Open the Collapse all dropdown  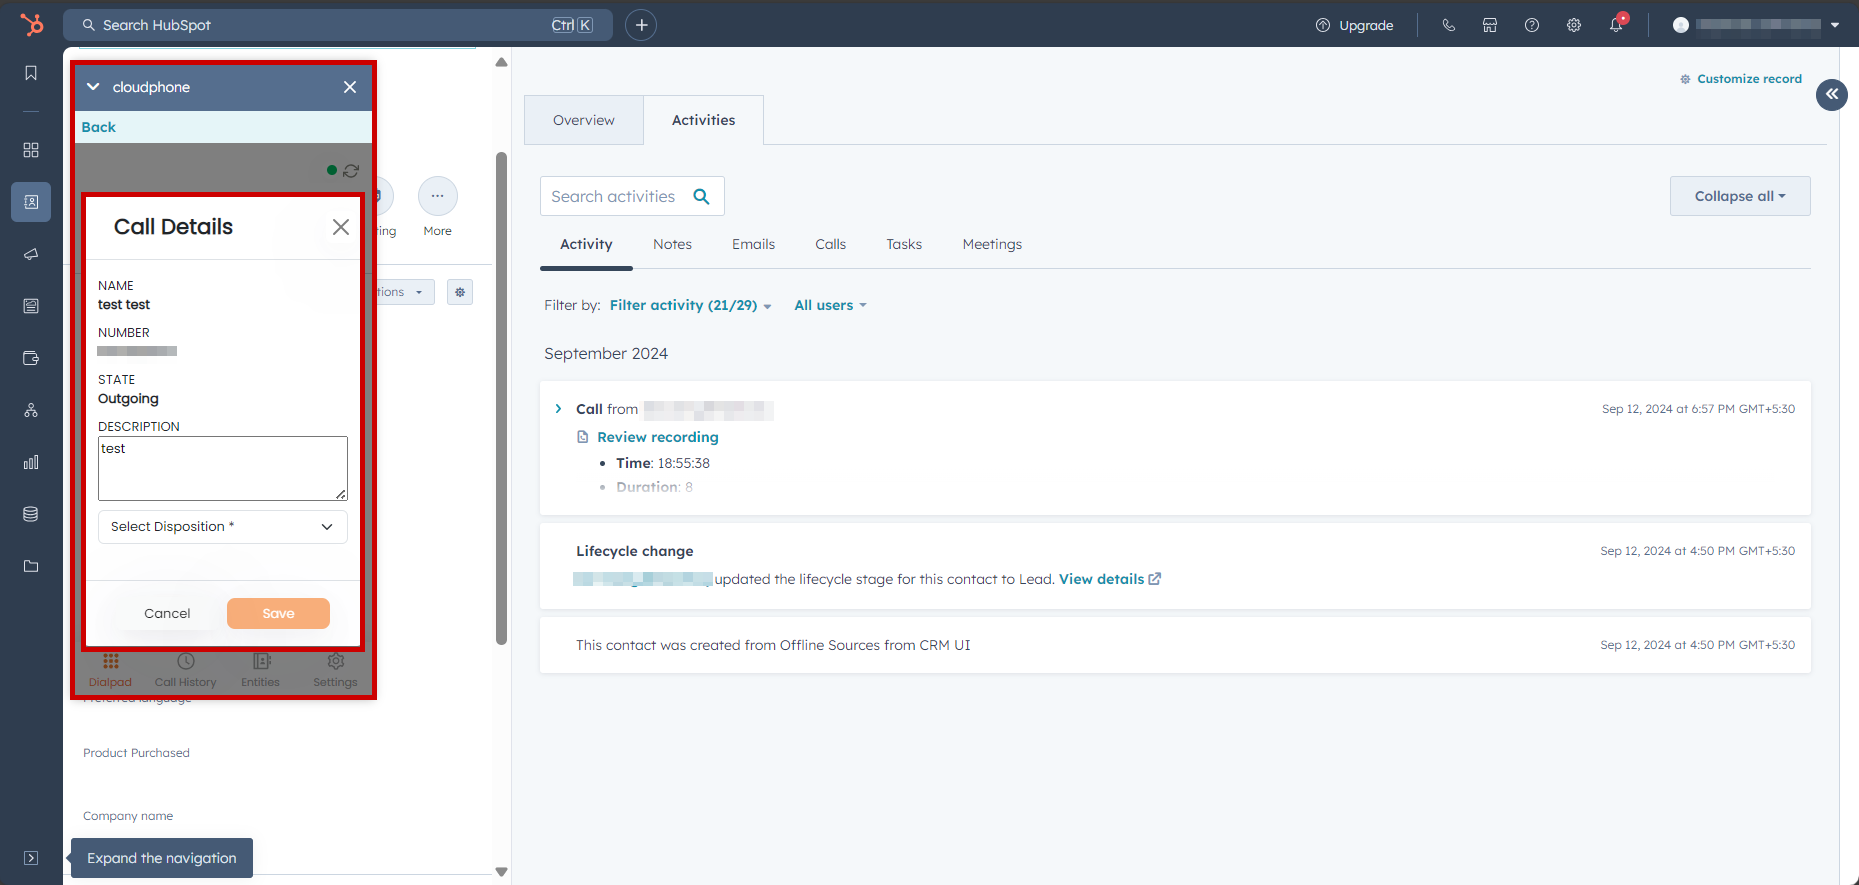coord(1740,196)
